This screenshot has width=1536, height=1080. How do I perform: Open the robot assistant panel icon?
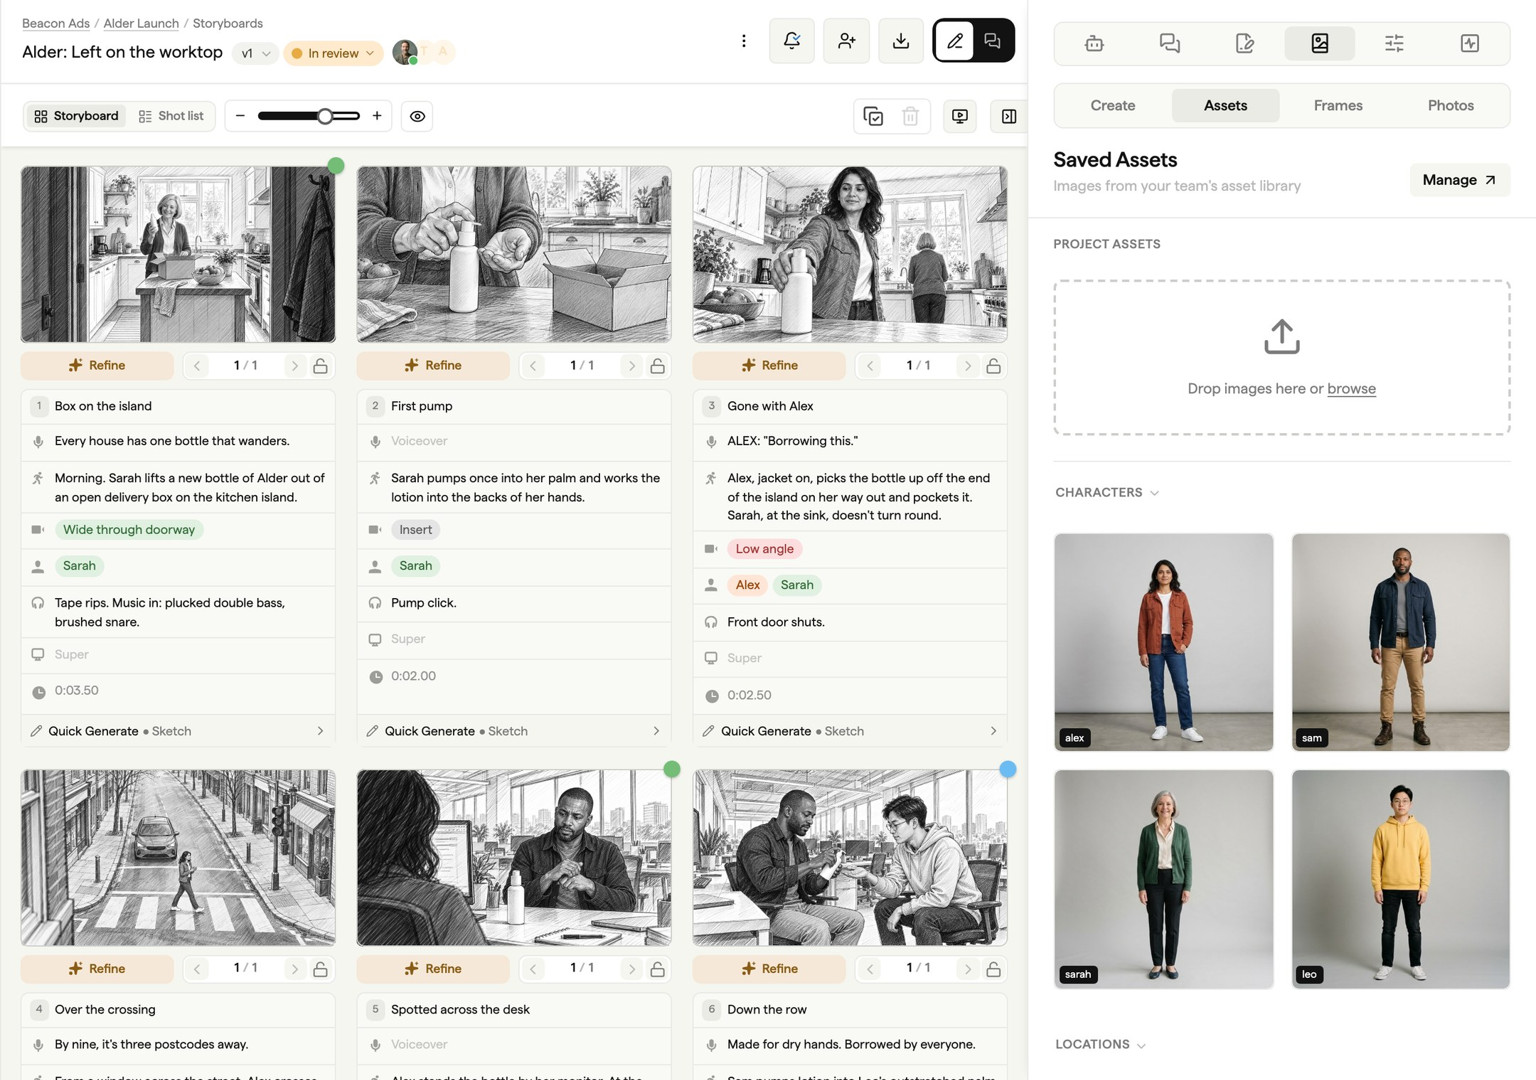click(x=1094, y=43)
